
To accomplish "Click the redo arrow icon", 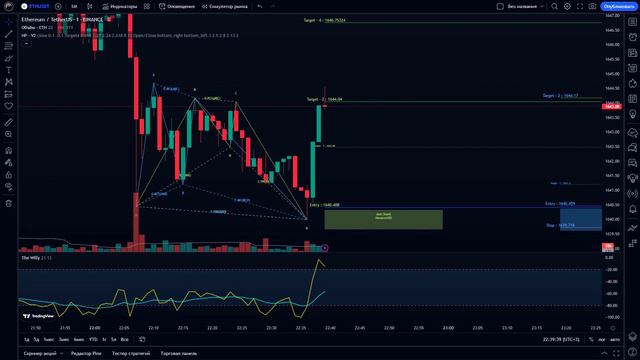I will click(x=273, y=6).
